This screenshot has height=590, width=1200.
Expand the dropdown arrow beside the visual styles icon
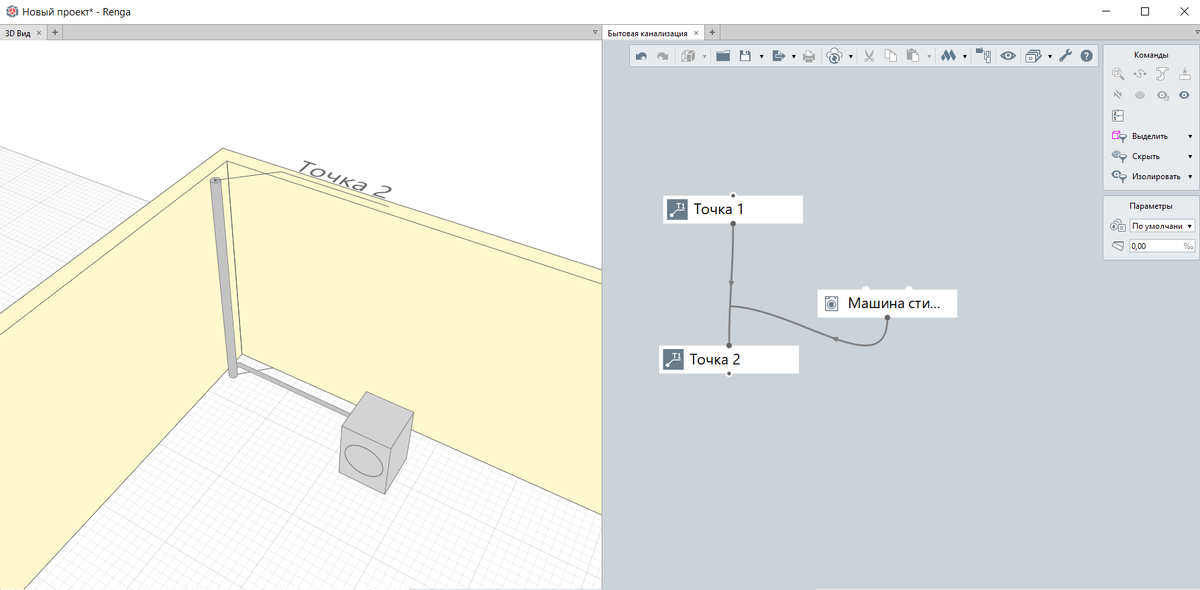click(x=965, y=57)
